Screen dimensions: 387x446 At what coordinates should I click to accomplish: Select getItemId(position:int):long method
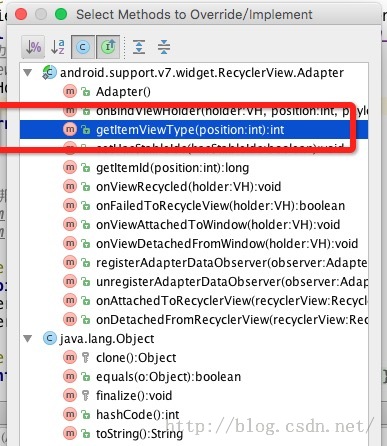click(194, 167)
